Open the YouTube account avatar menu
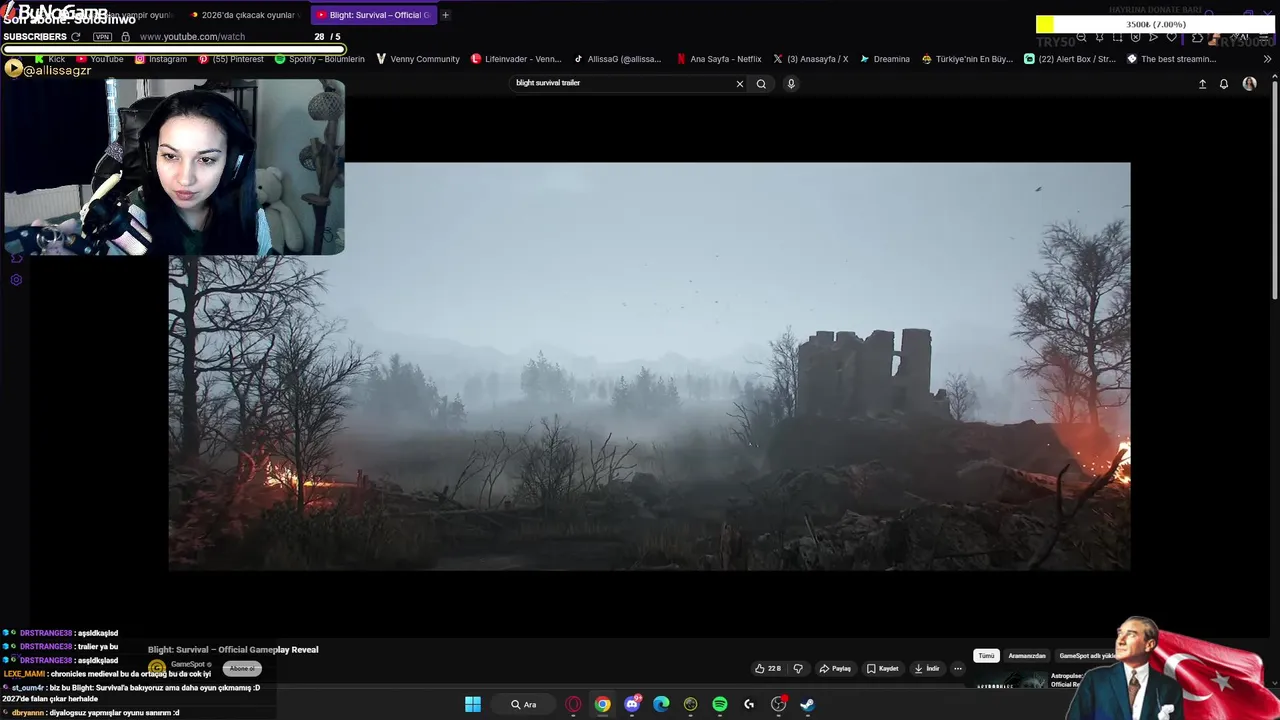 click(x=1249, y=84)
